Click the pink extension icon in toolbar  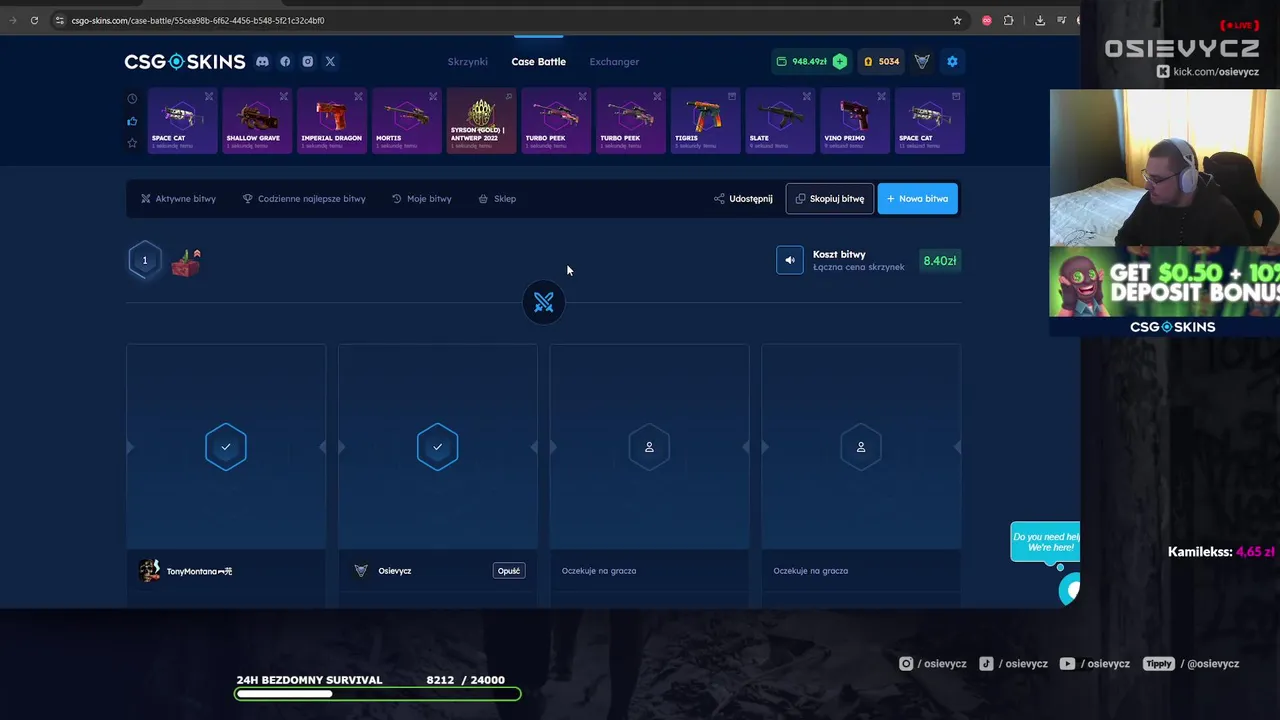987,20
